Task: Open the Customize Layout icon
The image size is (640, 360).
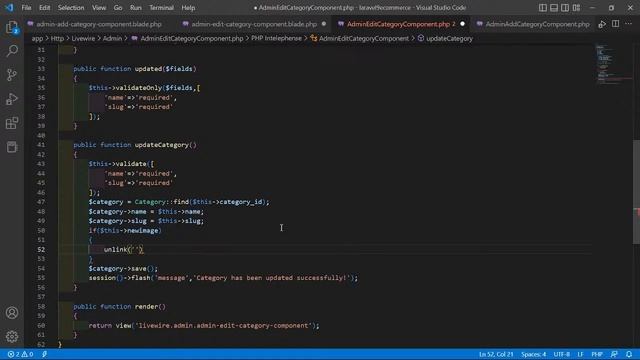Action: click(576, 8)
